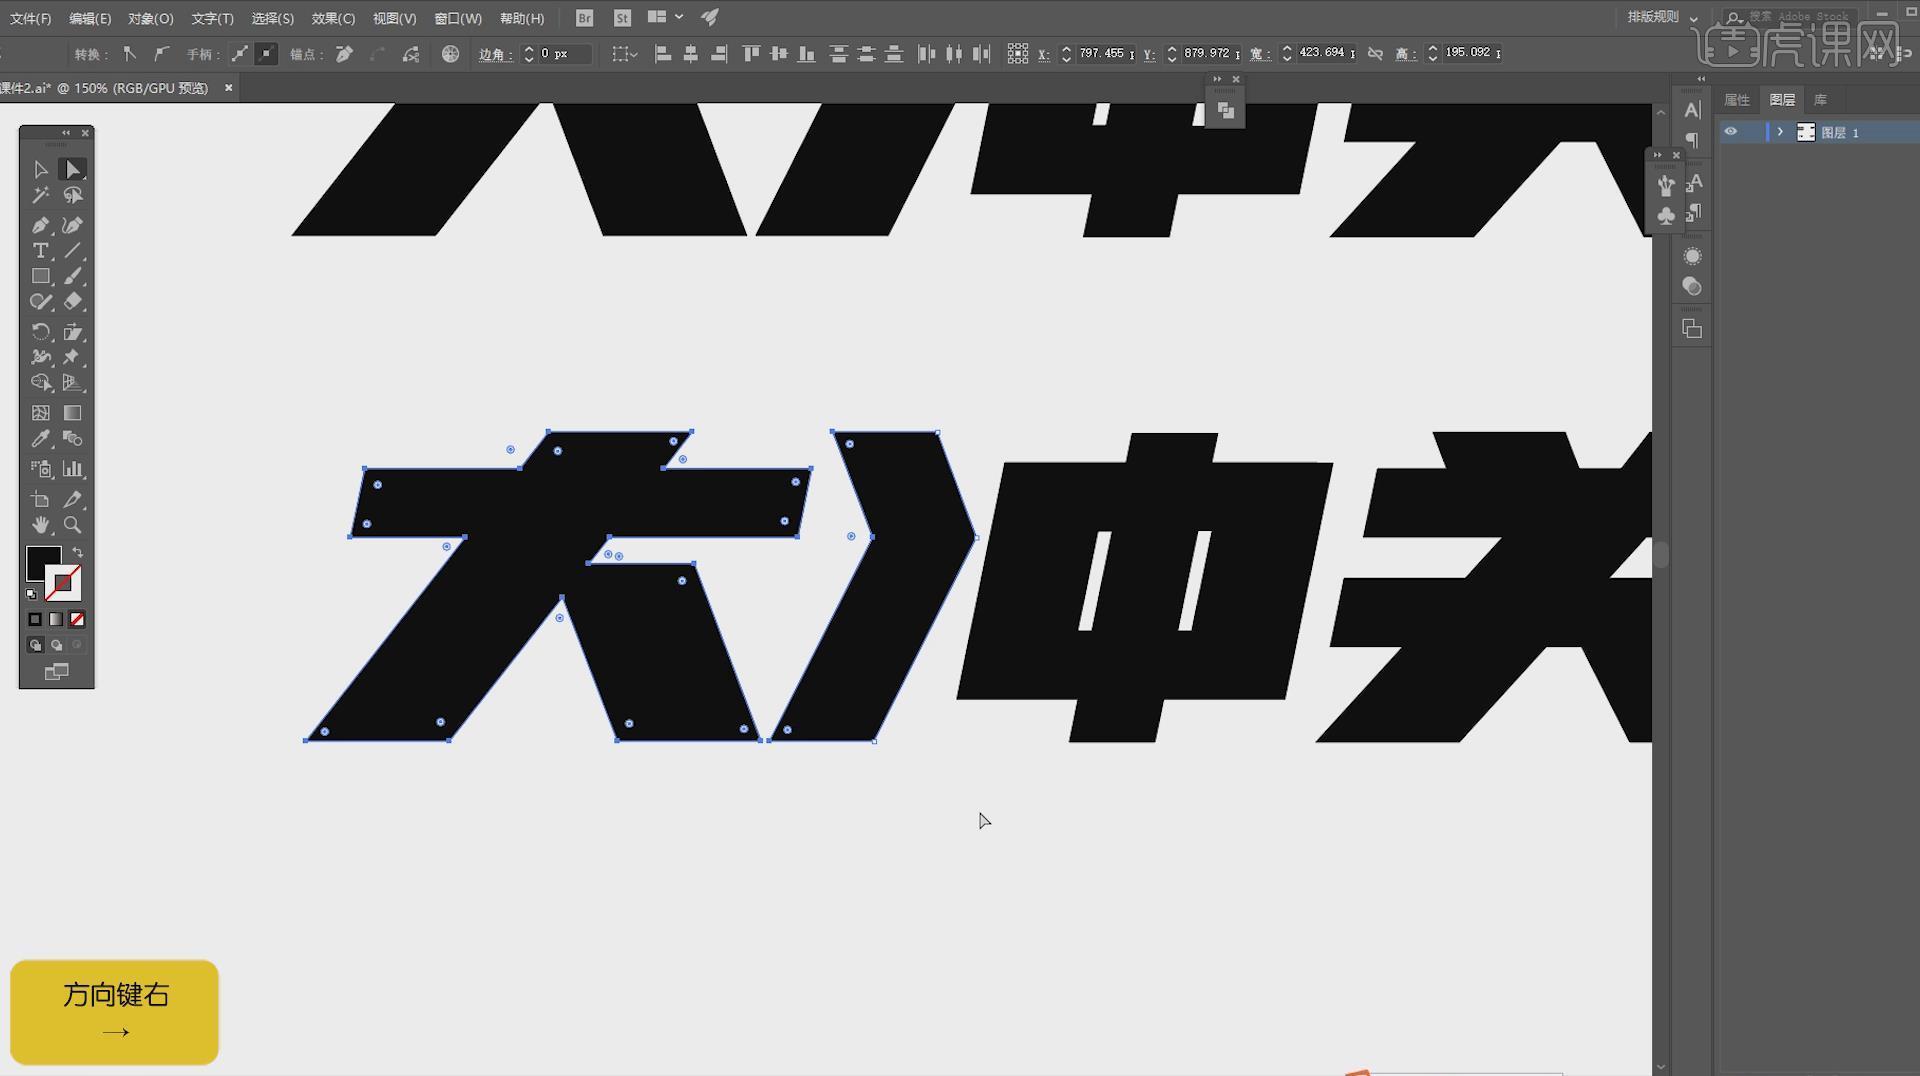This screenshot has height=1076, width=1920.
Task: Open the 排版规则 workspace dropdown
Action: (x=1663, y=17)
